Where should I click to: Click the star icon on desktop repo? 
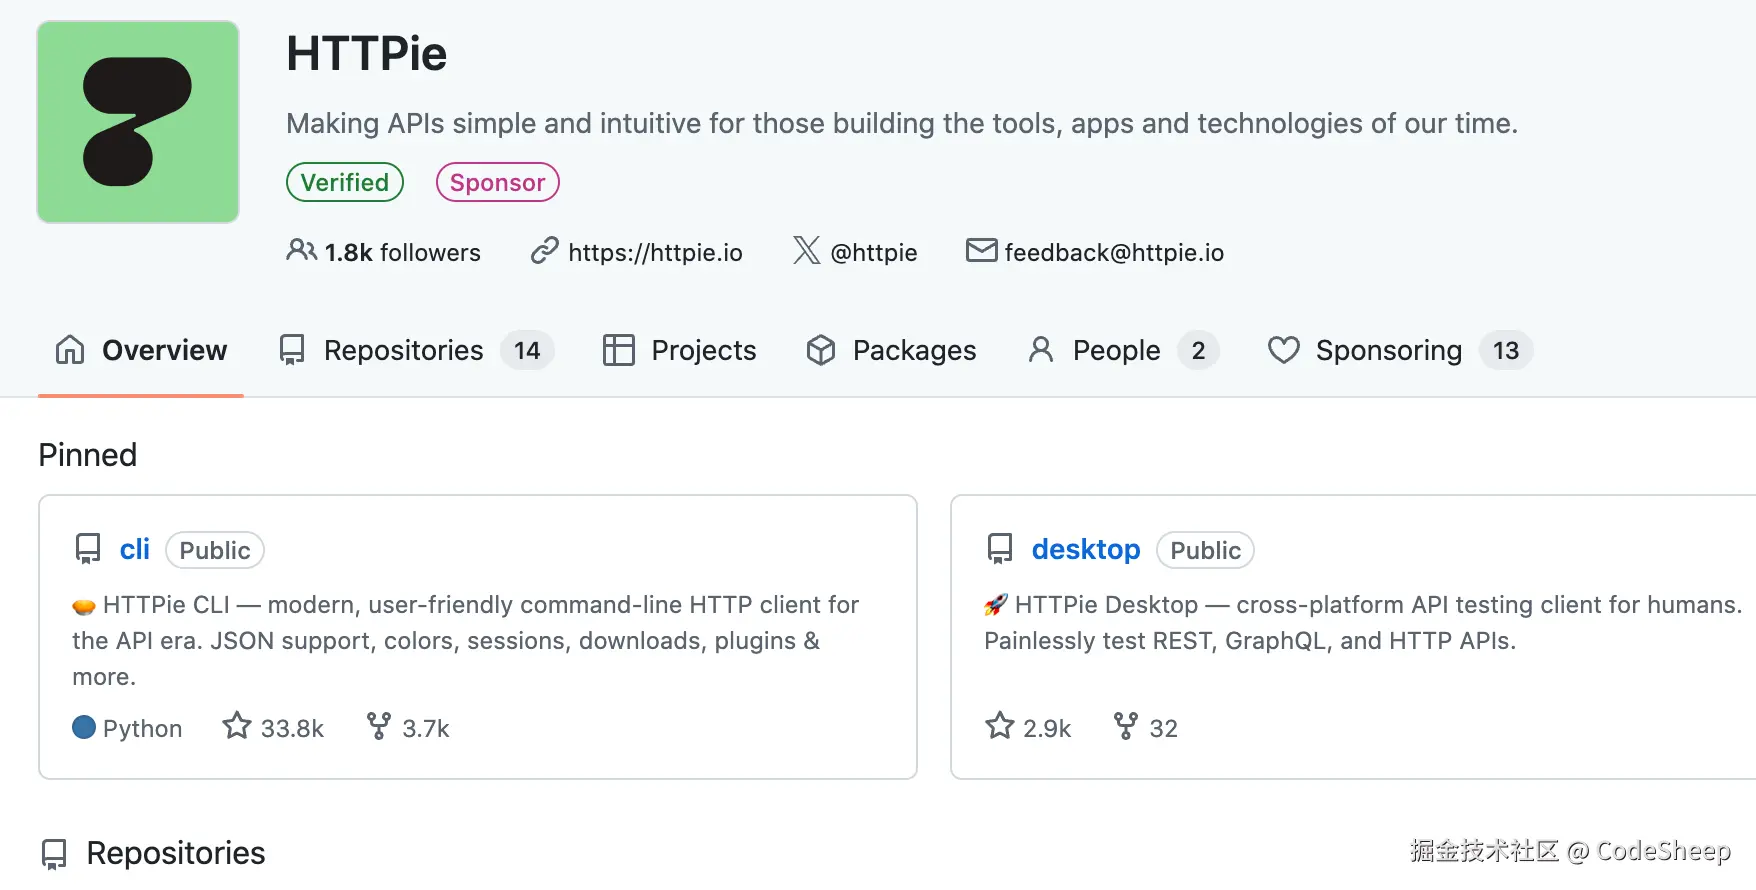click(999, 725)
